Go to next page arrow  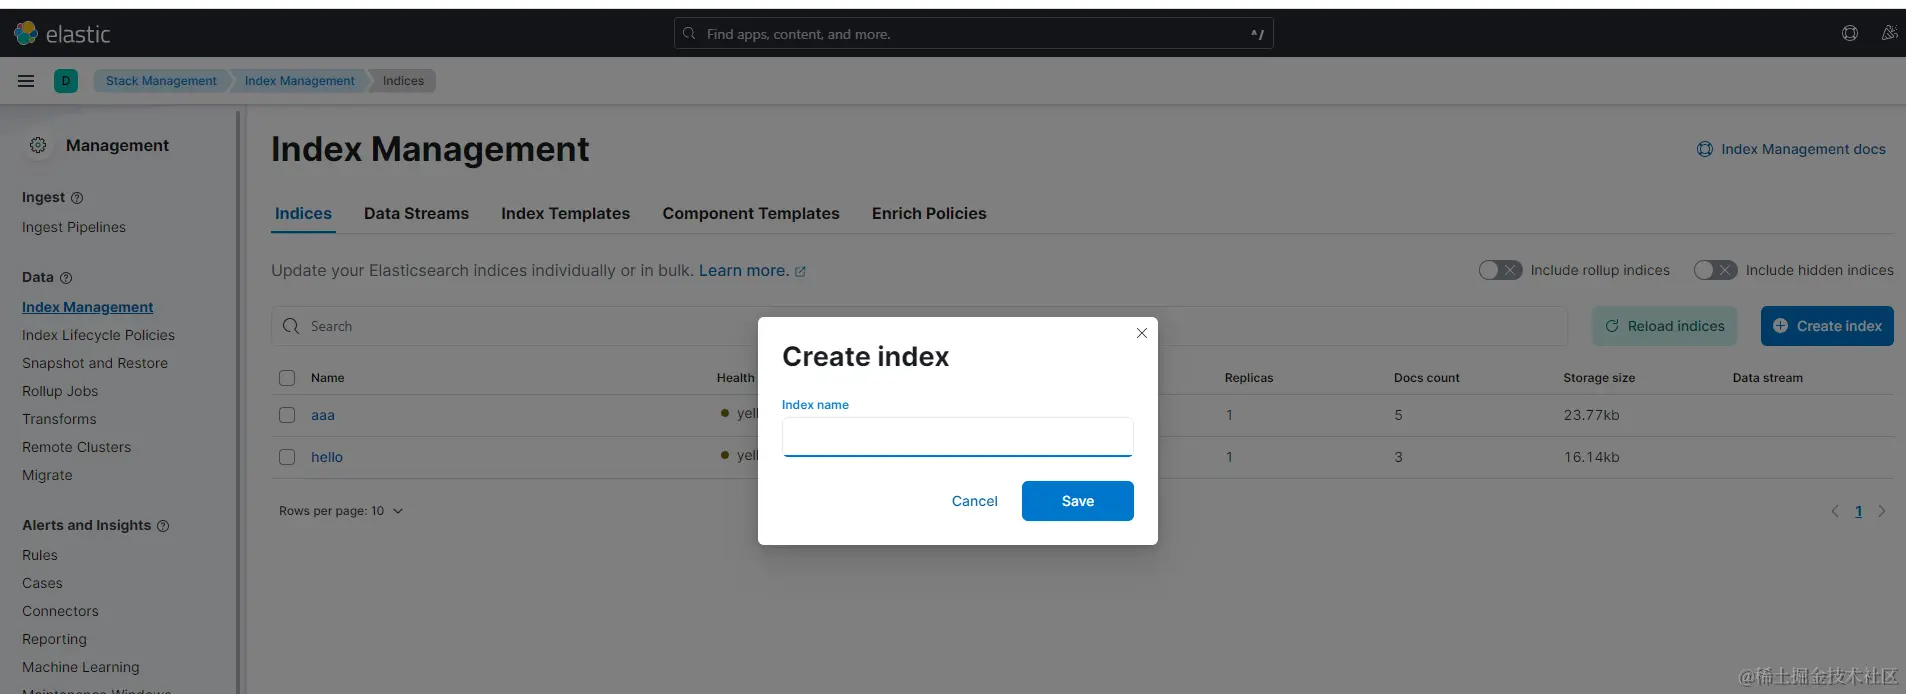(x=1882, y=511)
